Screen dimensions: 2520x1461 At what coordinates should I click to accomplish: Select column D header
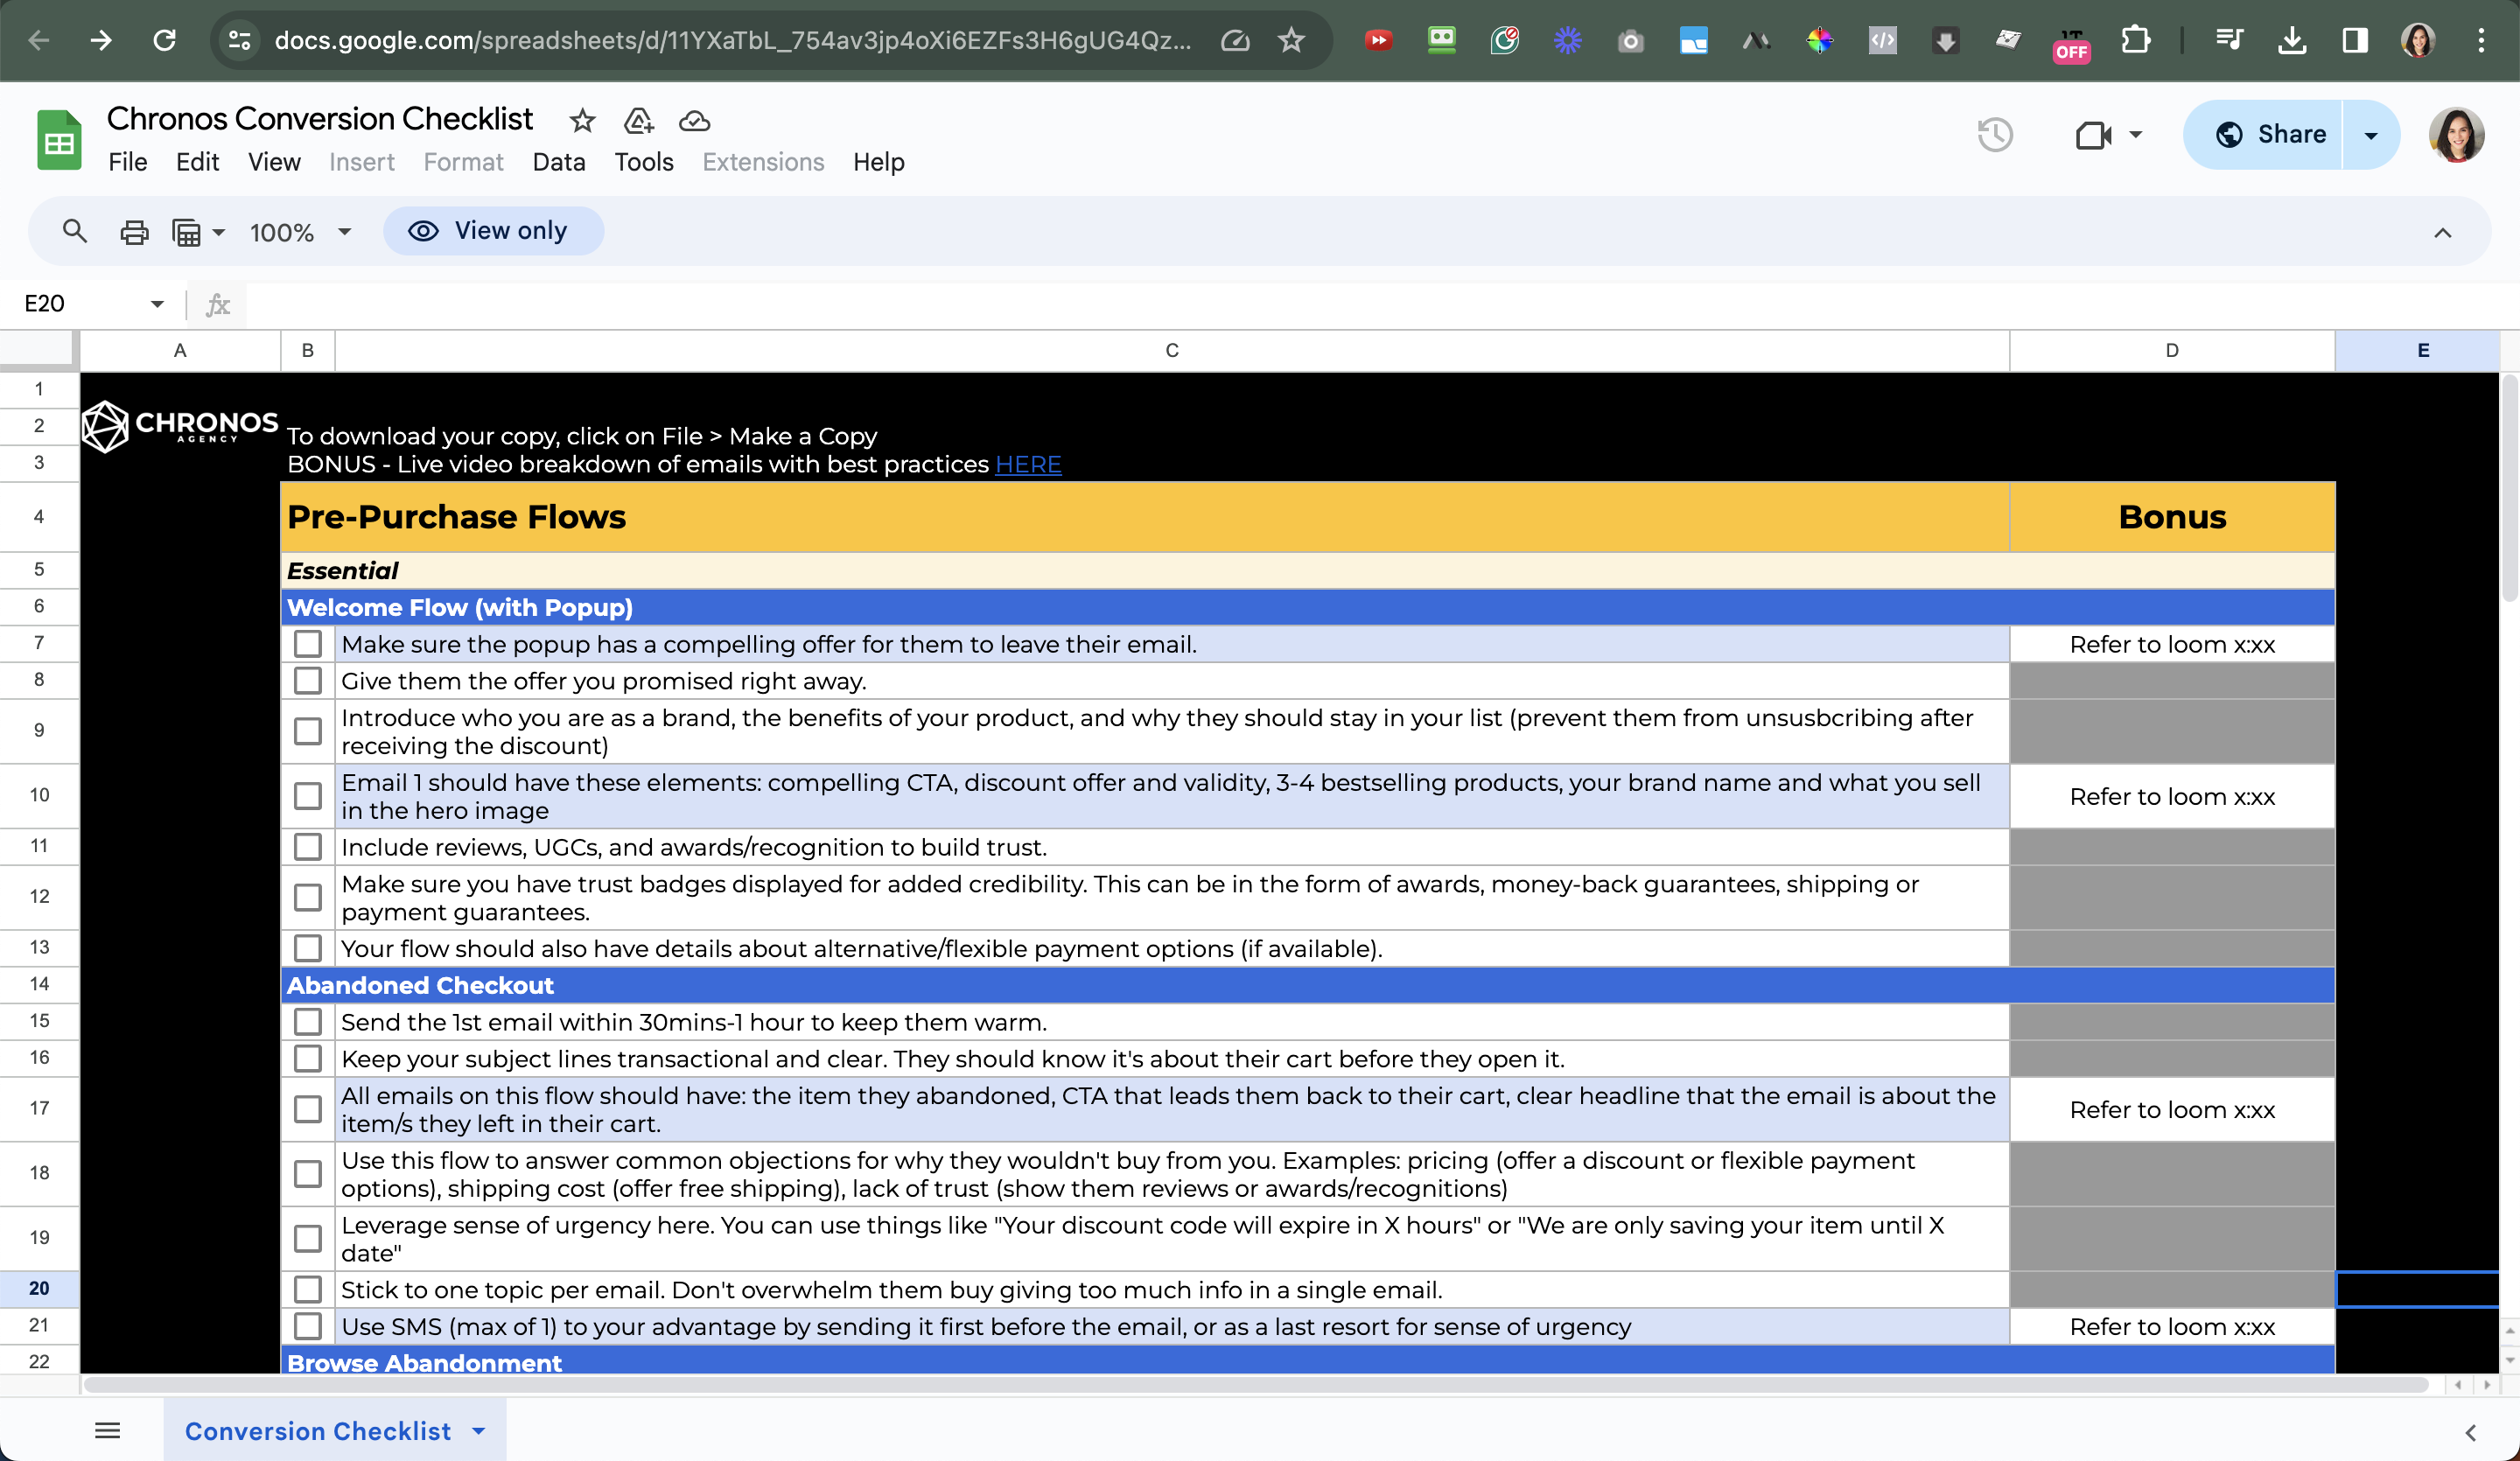2172,350
